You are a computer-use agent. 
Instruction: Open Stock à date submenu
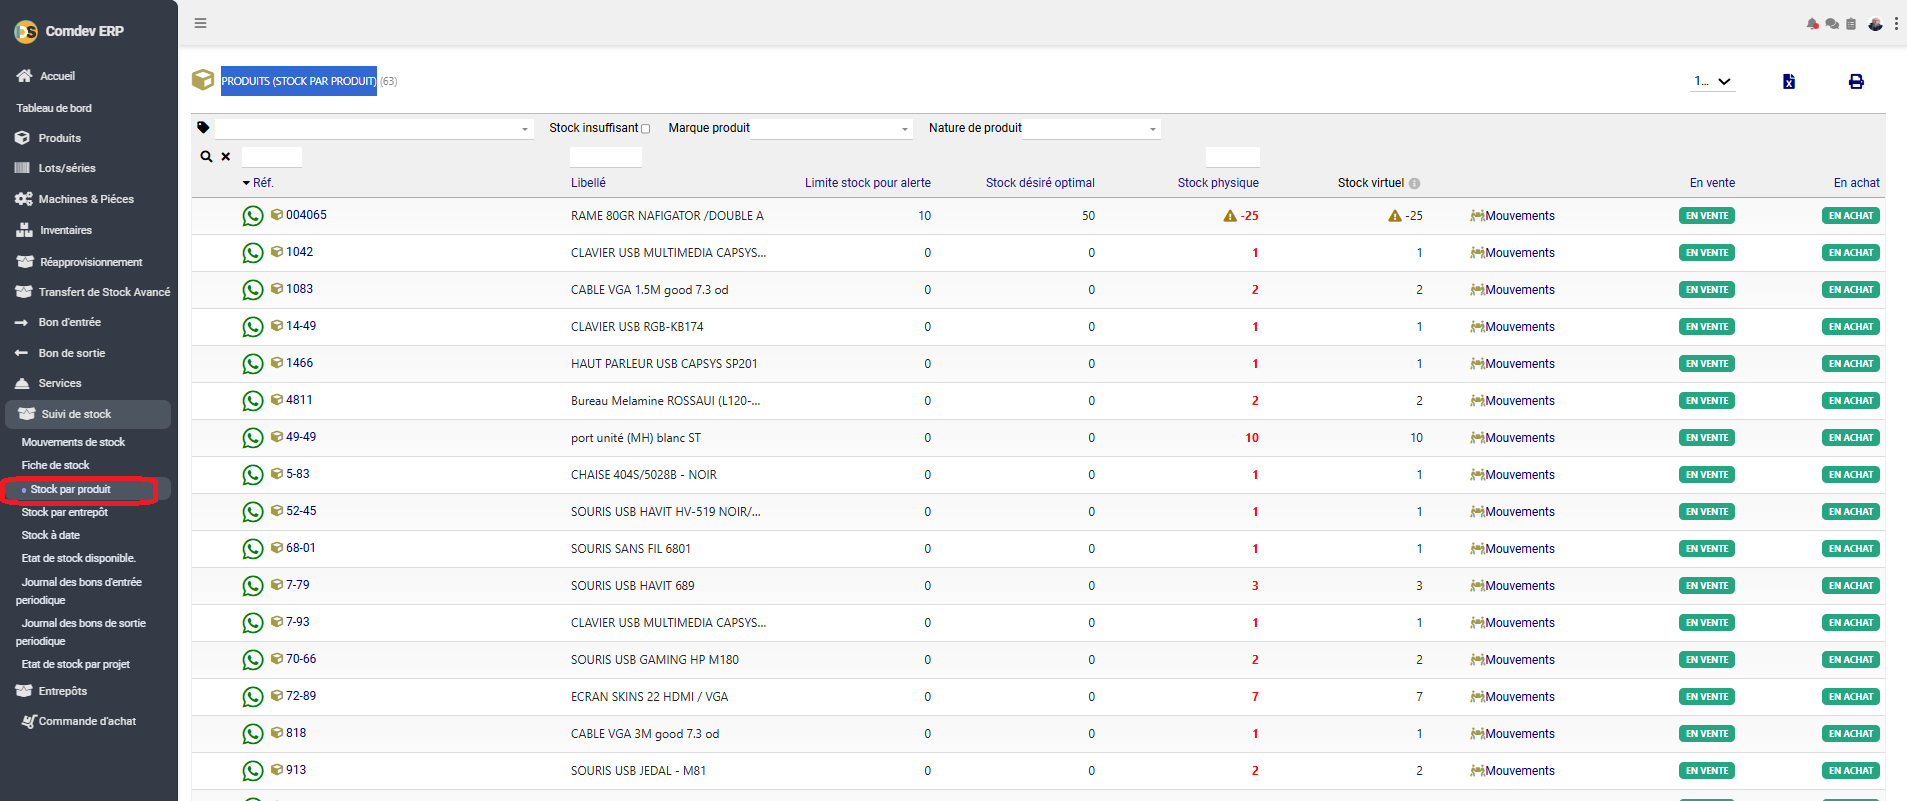[x=50, y=535]
